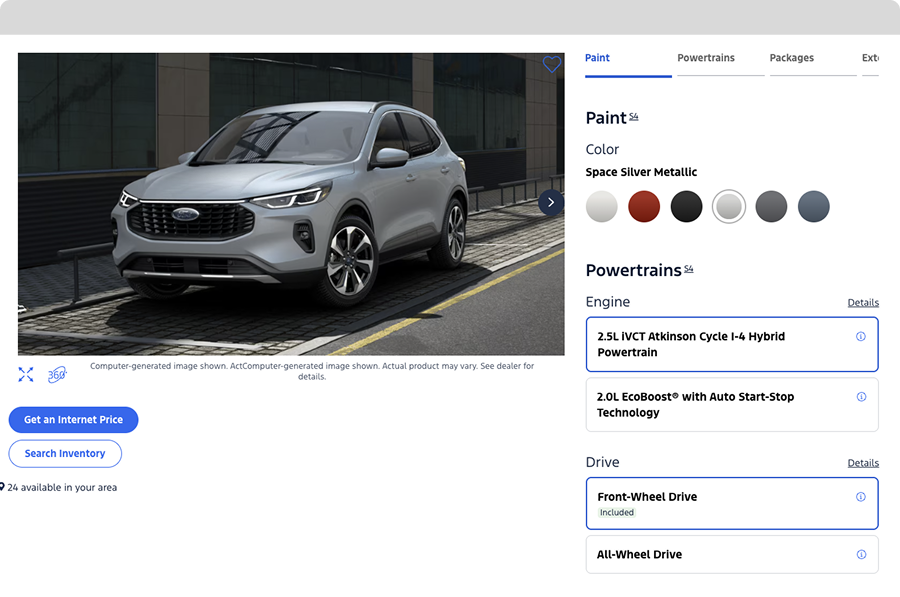Show next vehicle image with arrow
This screenshot has height=597, width=900.
point(551,202)
